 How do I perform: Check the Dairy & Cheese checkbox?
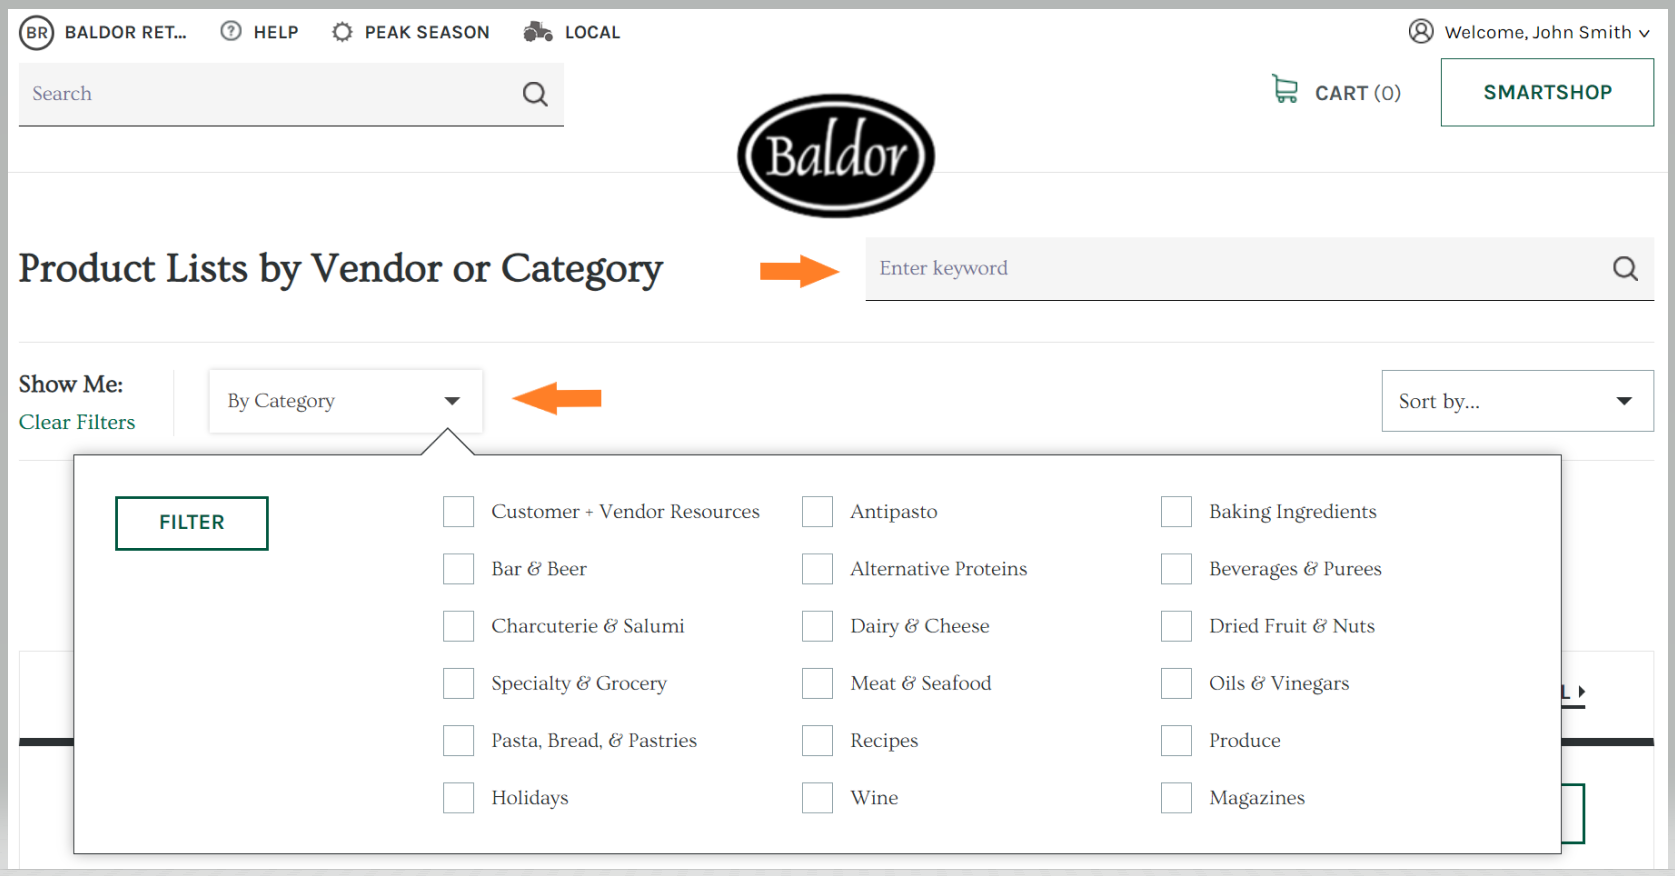click(x=817, y=626)
